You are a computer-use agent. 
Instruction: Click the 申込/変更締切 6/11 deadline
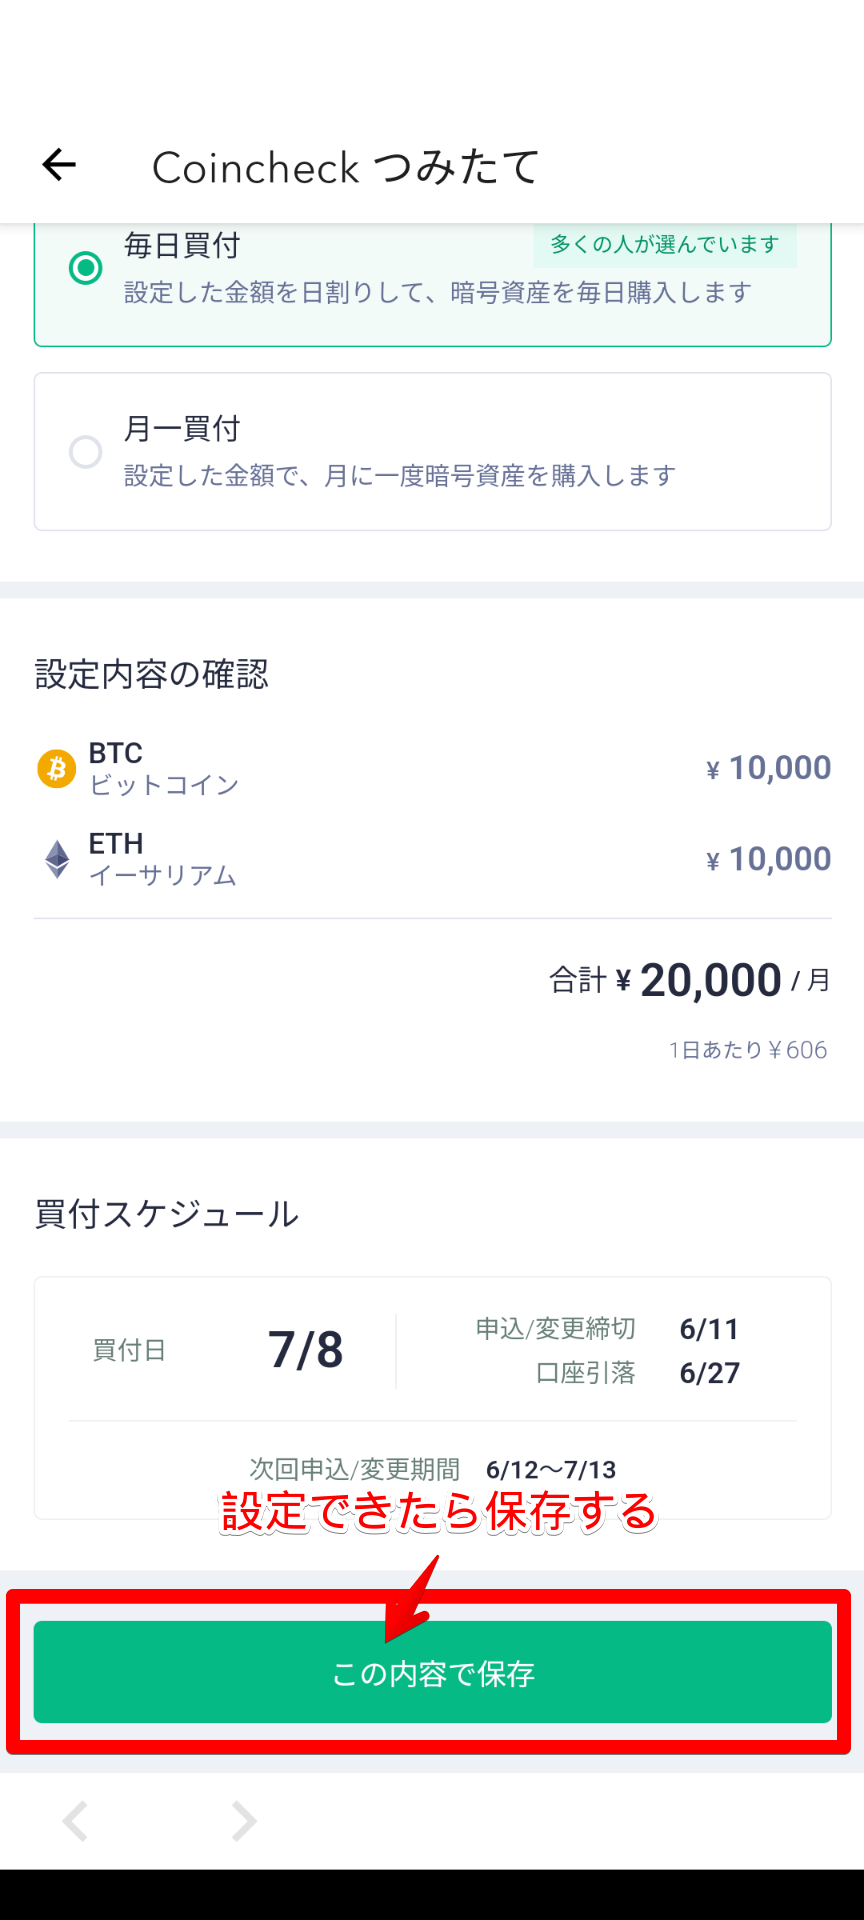pos(607,1329)
